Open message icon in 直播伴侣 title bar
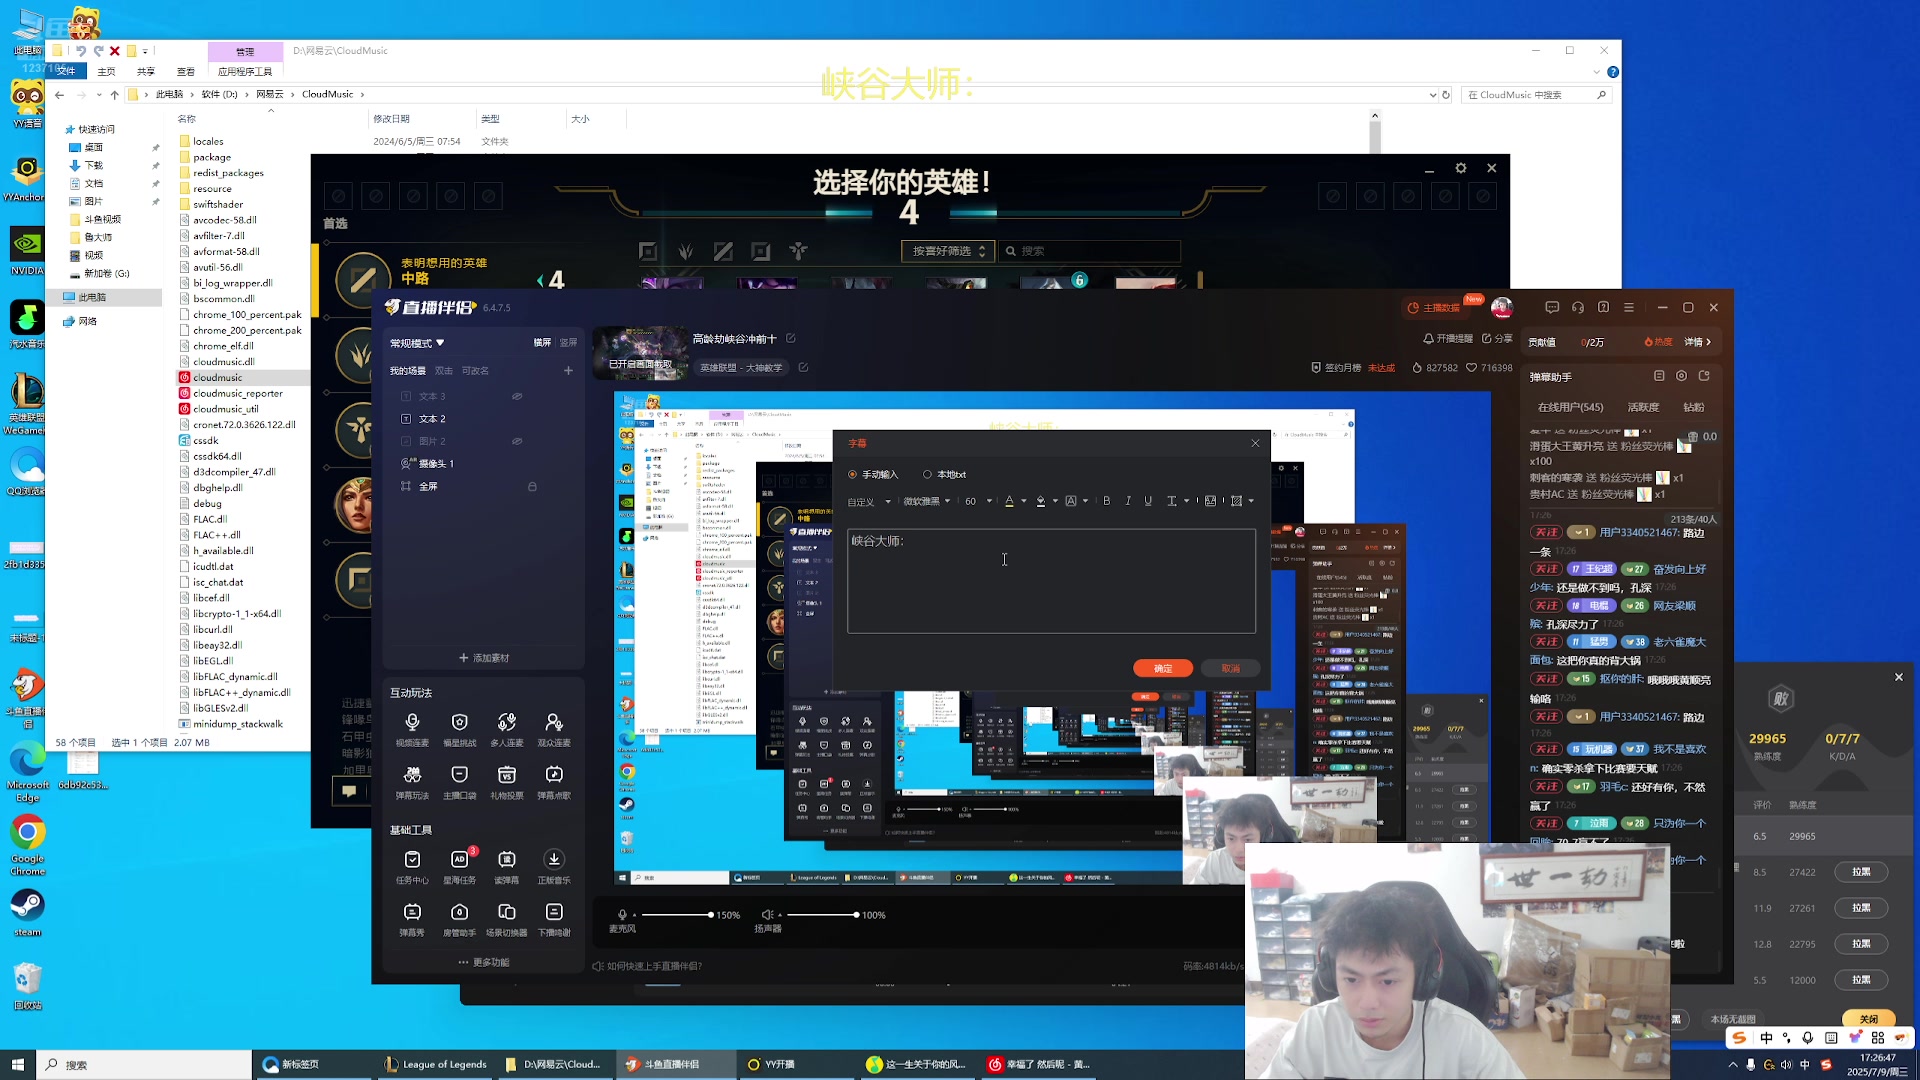The image size is (1920, 1080). point(1552,308)
